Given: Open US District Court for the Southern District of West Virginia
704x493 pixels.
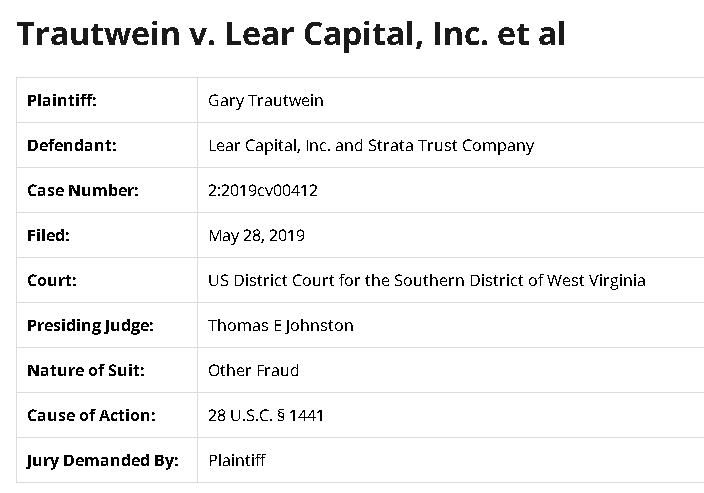Looking at the screenshot, I should point(427,280).
